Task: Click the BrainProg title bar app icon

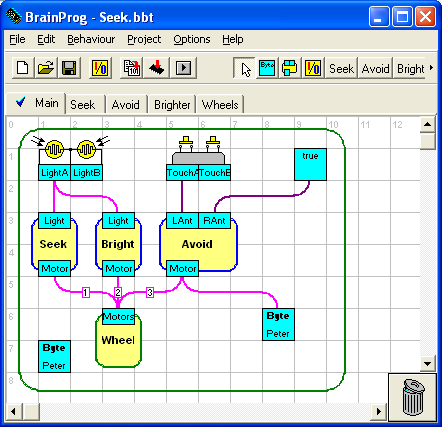Action: click(14, 16)
